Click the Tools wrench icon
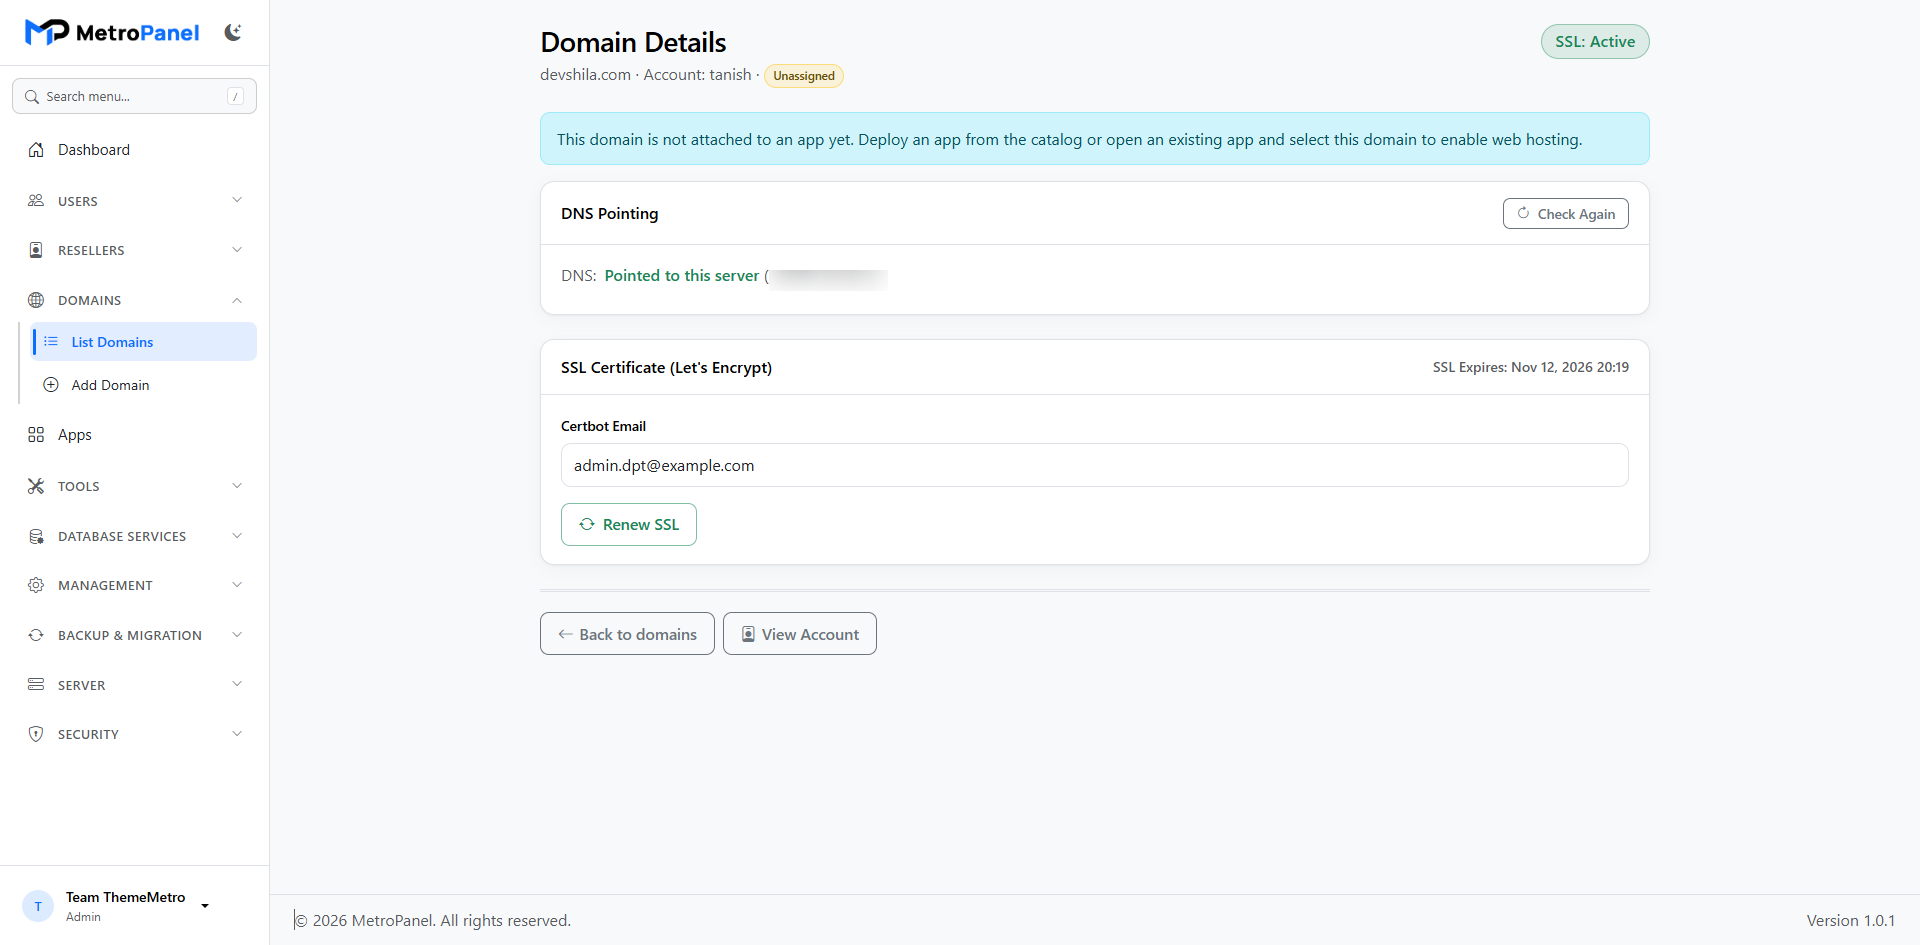Screen dimensions: 1920x945 (x=36, y=486)
